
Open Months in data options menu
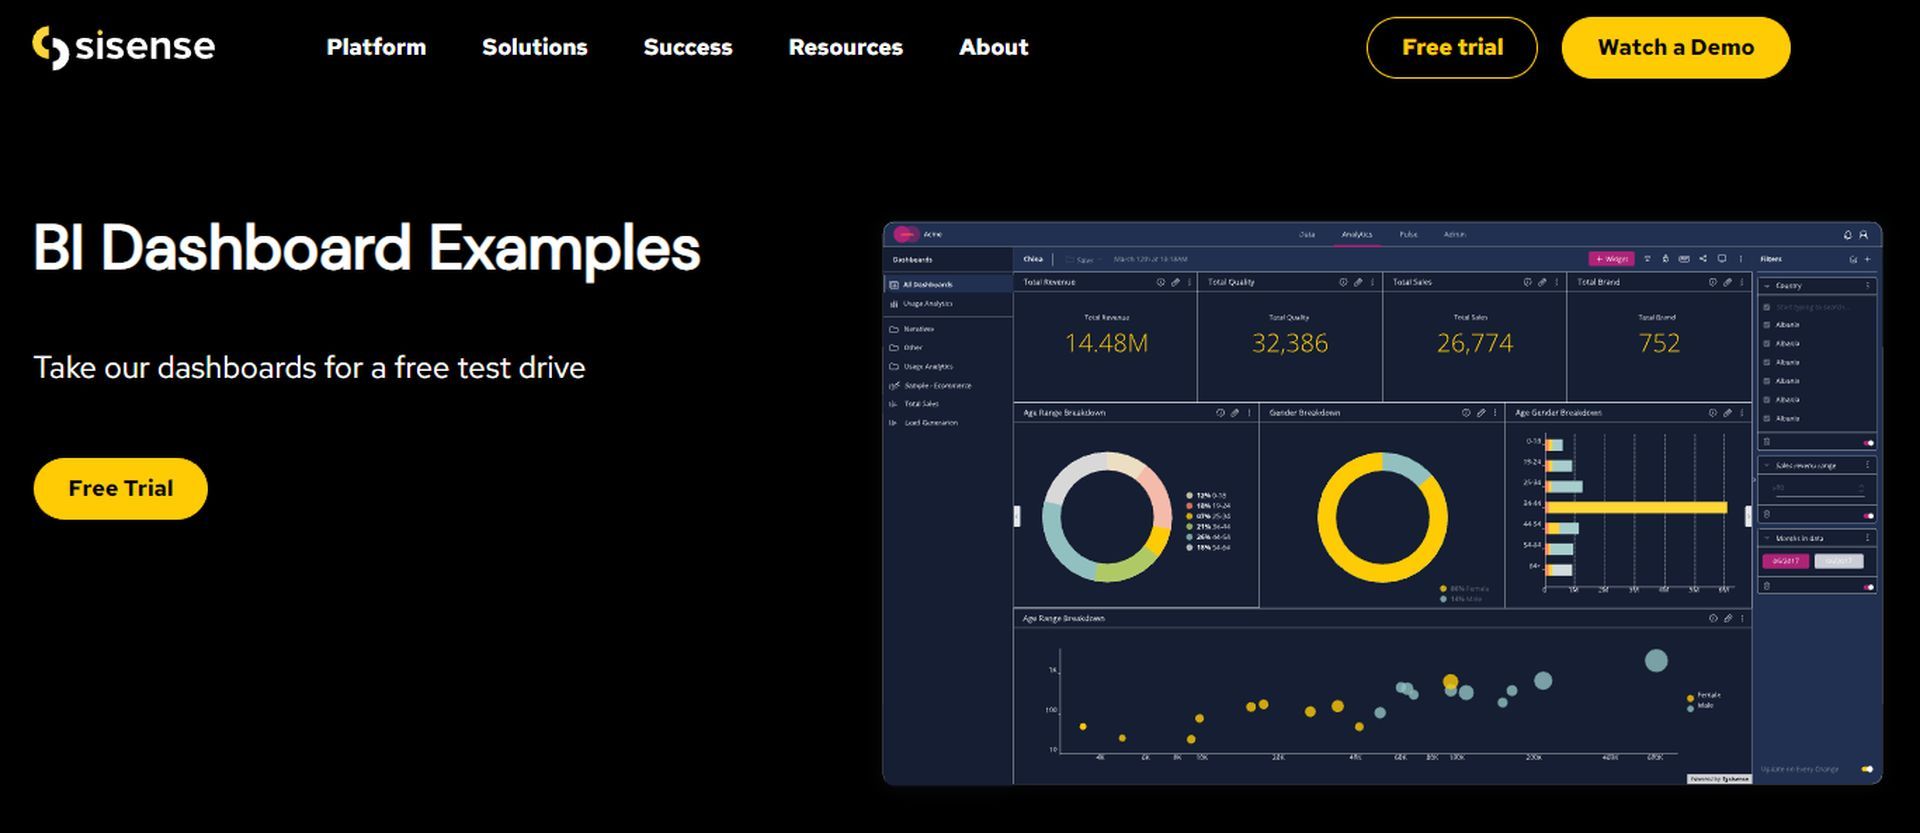(x=1867, y=538)
